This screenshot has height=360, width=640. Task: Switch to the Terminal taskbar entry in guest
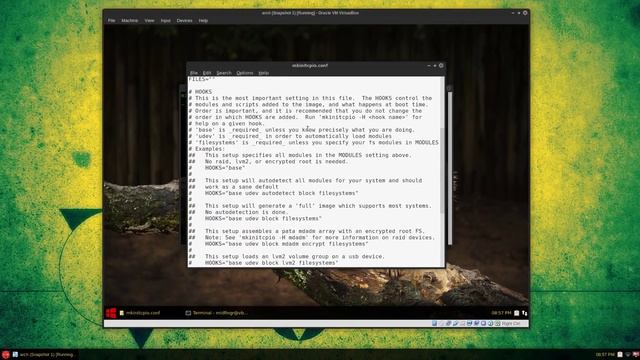tap(216, 313)
